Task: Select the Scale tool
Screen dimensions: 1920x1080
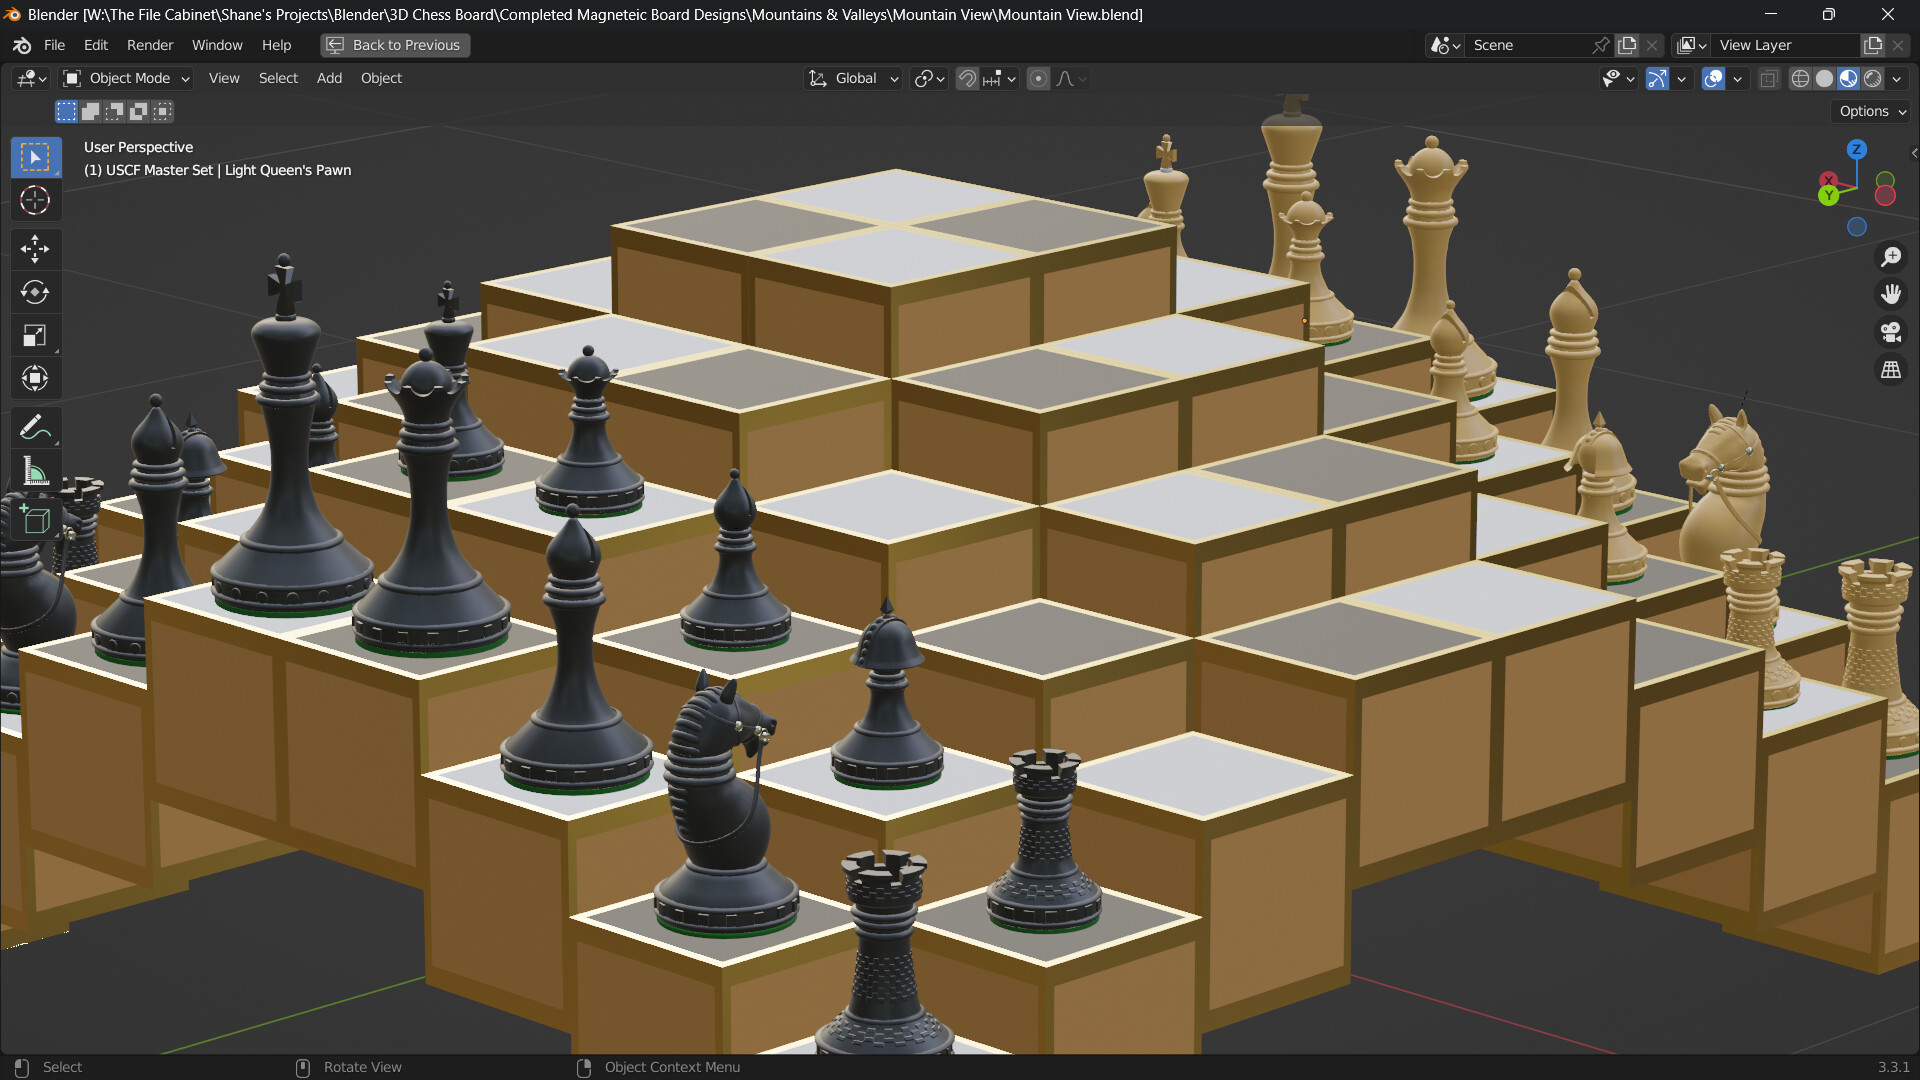Action: pyautogui.click(x=36, y=335)
